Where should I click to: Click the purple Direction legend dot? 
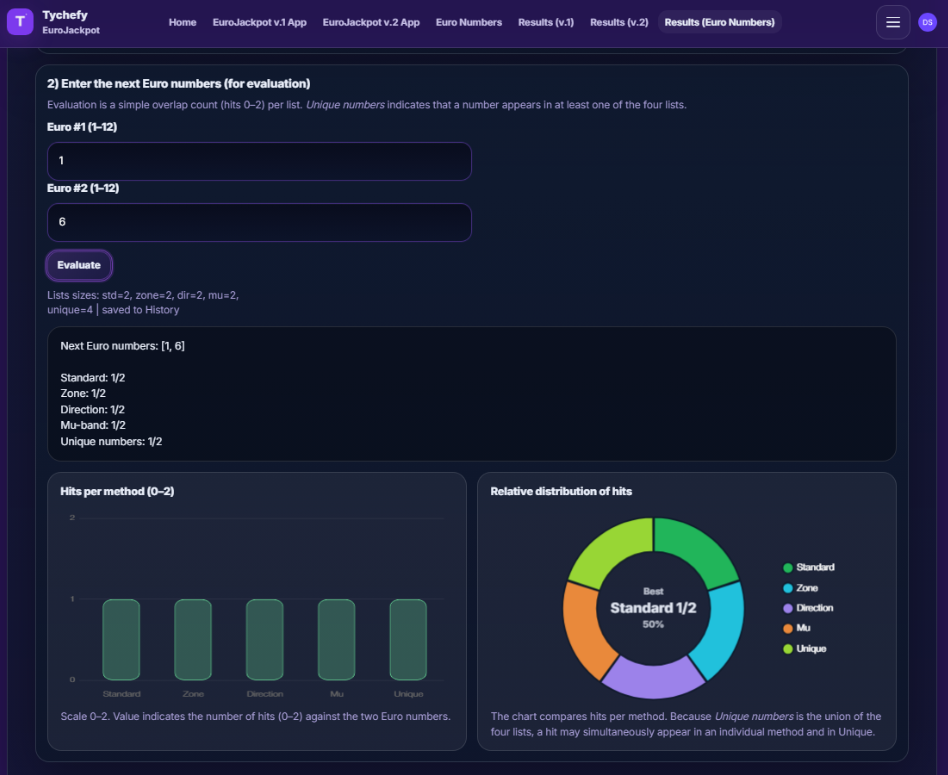click(x=788, y=608)
